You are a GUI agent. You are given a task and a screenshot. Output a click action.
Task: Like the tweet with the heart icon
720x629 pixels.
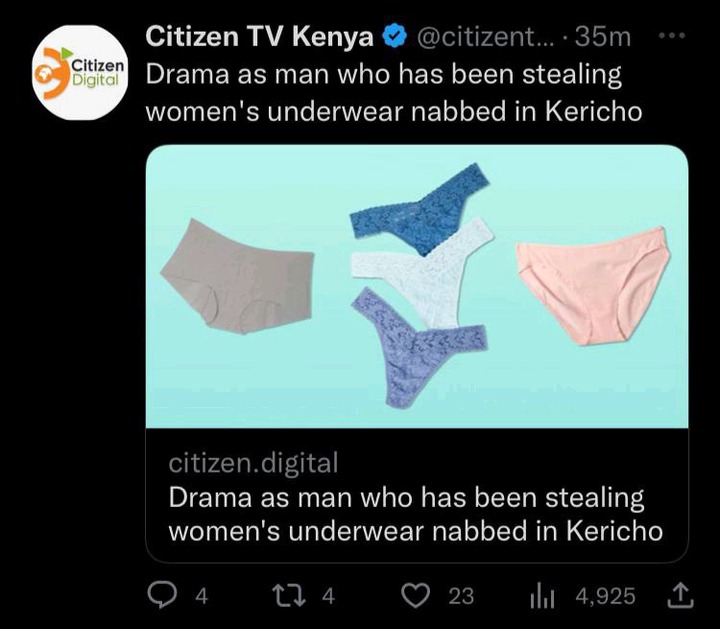416,596
